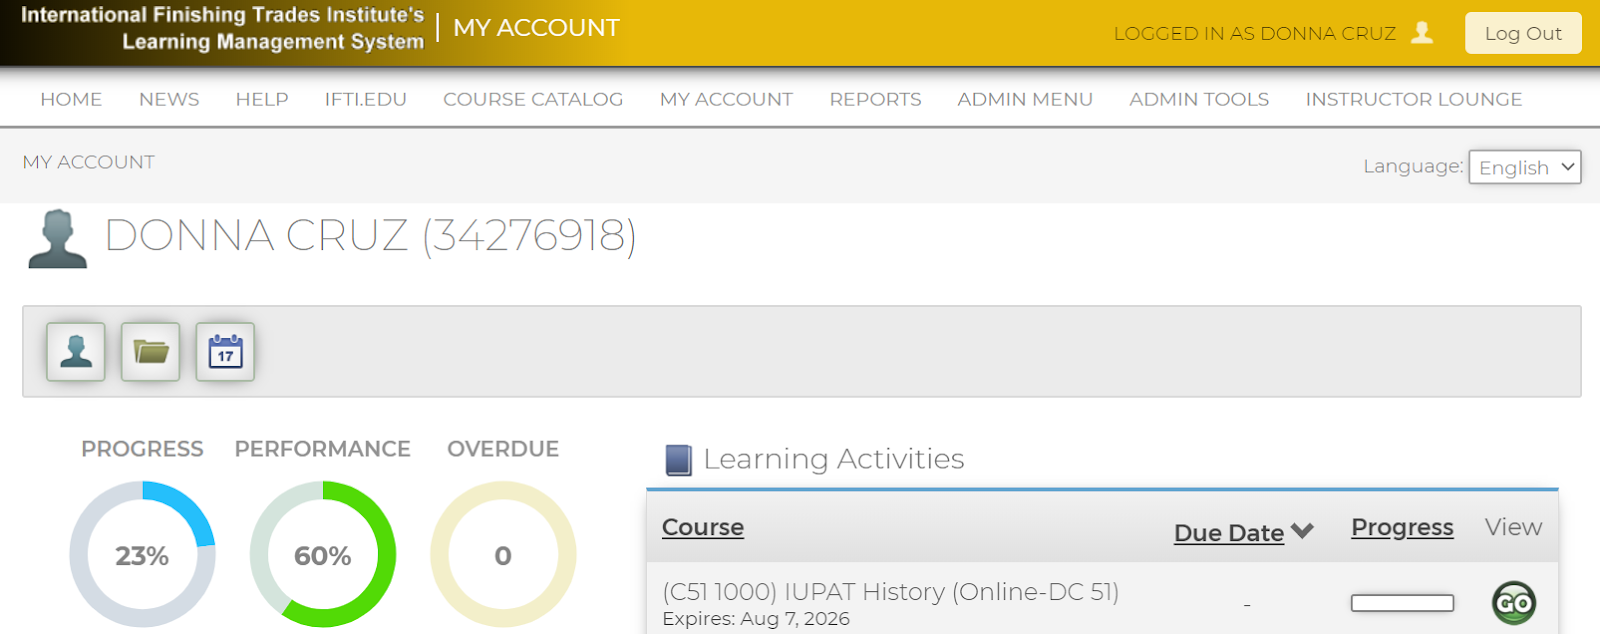Click the PERFORMANCE label

click(x=323, y=449)
